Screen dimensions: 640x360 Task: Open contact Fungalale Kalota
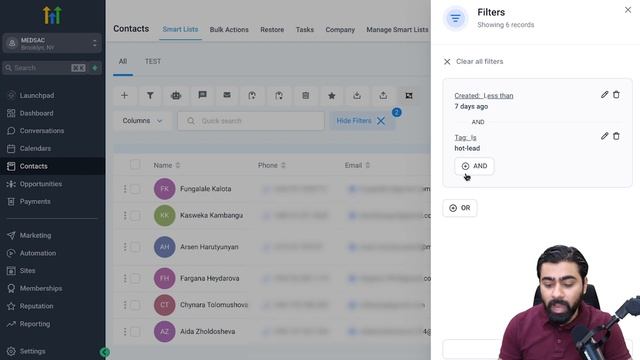206,189
